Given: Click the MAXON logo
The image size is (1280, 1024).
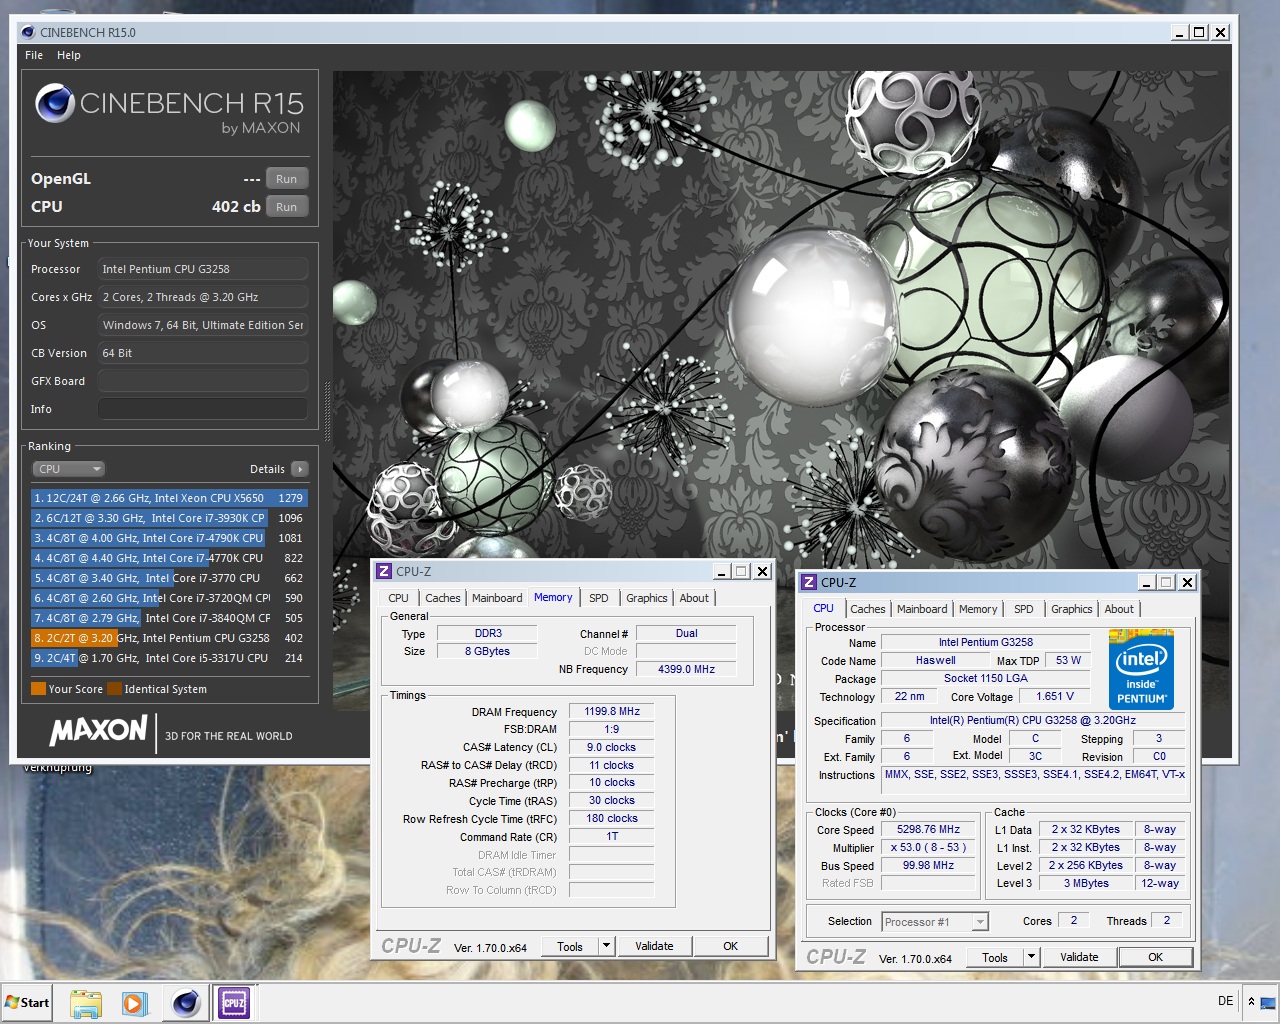Looking at the screenshot, I should pyautogui.click(x=98, y=730).
